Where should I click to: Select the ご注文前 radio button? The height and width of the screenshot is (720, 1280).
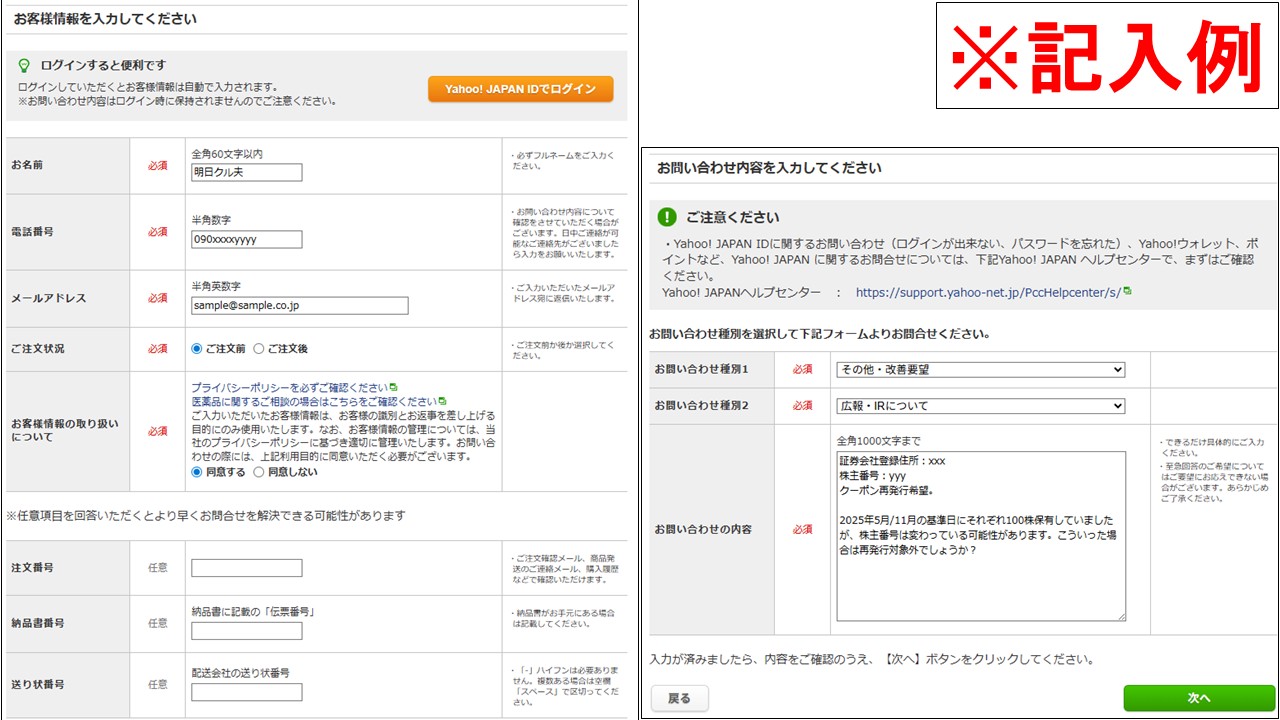197,349
